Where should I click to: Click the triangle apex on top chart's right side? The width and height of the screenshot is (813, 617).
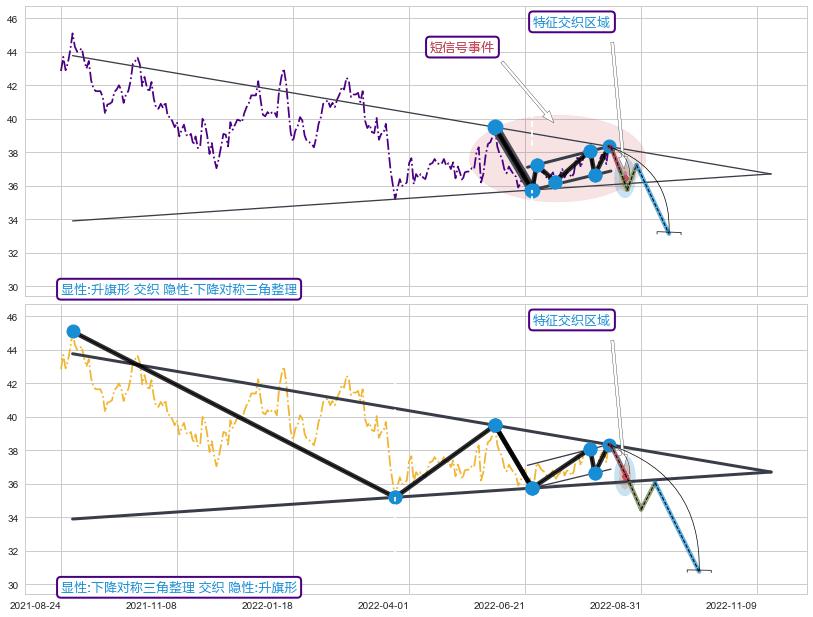[x=771, y=173]
